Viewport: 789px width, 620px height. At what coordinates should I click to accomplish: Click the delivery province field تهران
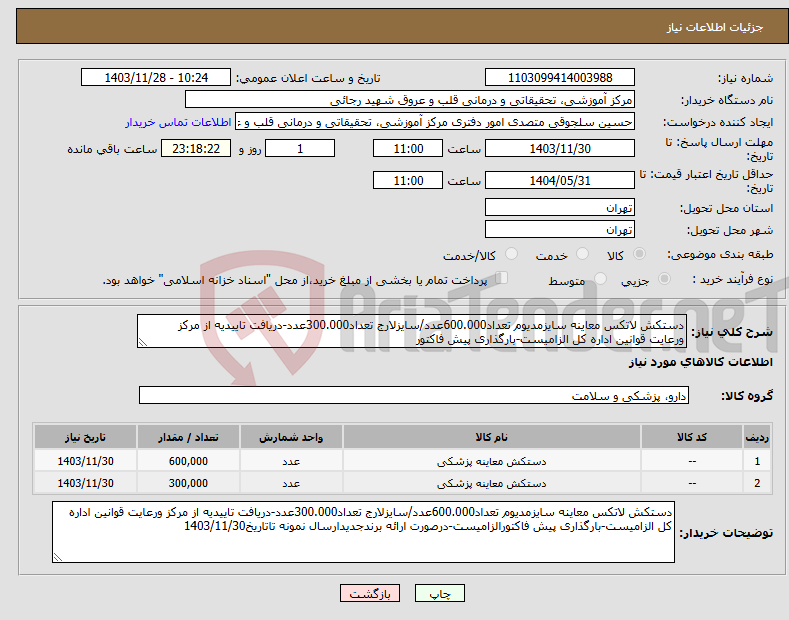(x=560, y=207)
